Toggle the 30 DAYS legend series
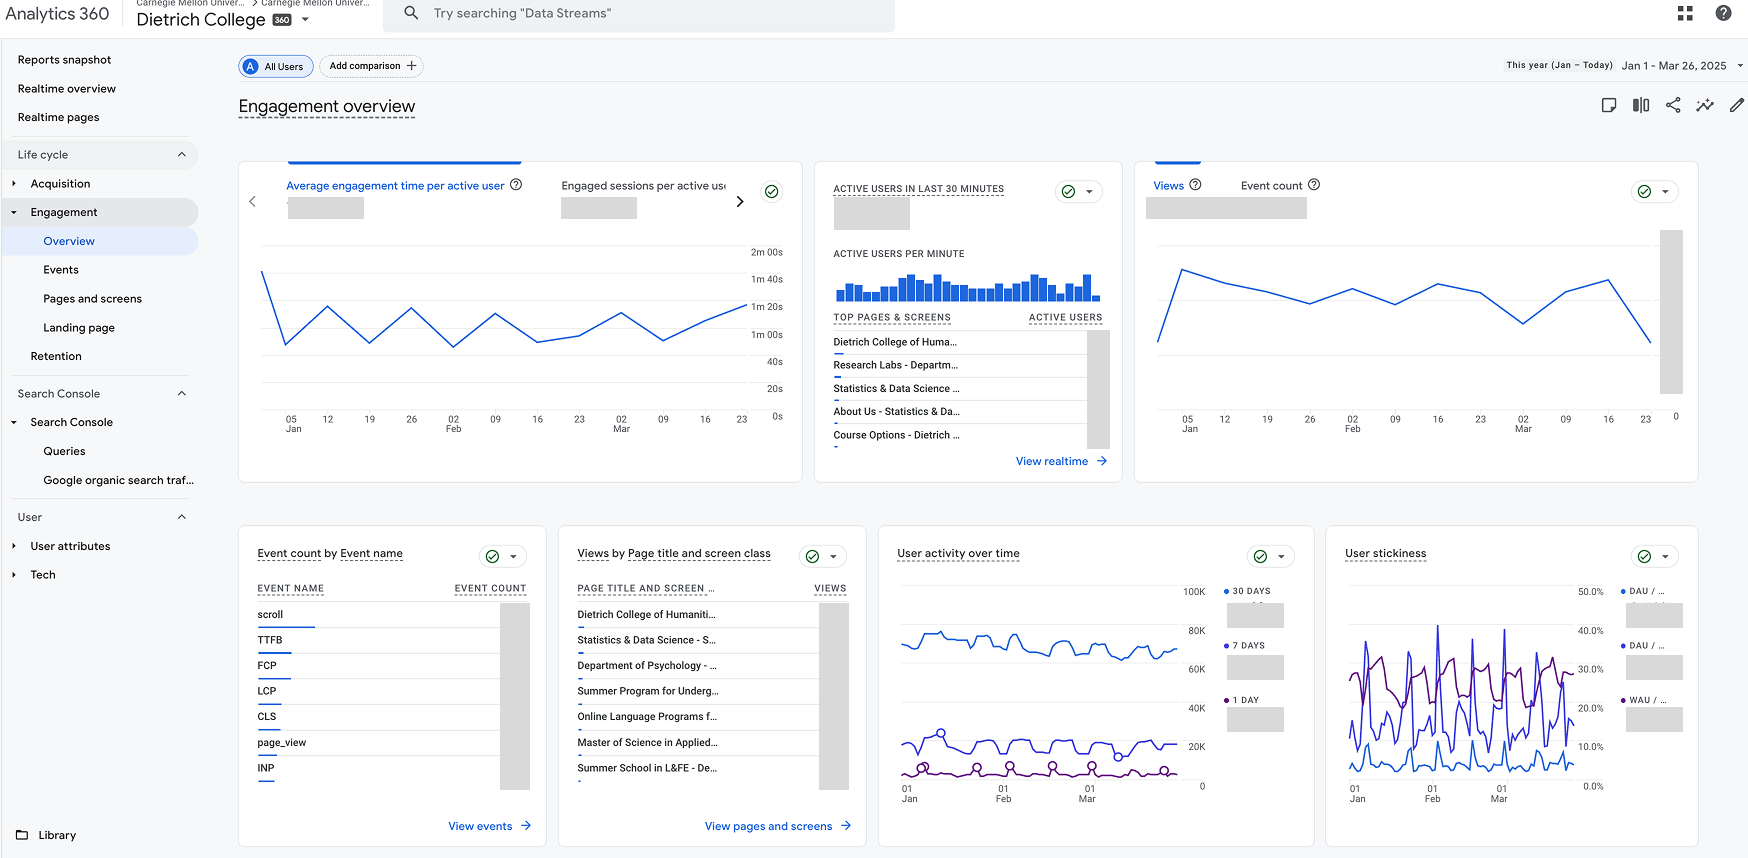Viewport: 1748px width, 858px height. click(x=1248, y=591)
